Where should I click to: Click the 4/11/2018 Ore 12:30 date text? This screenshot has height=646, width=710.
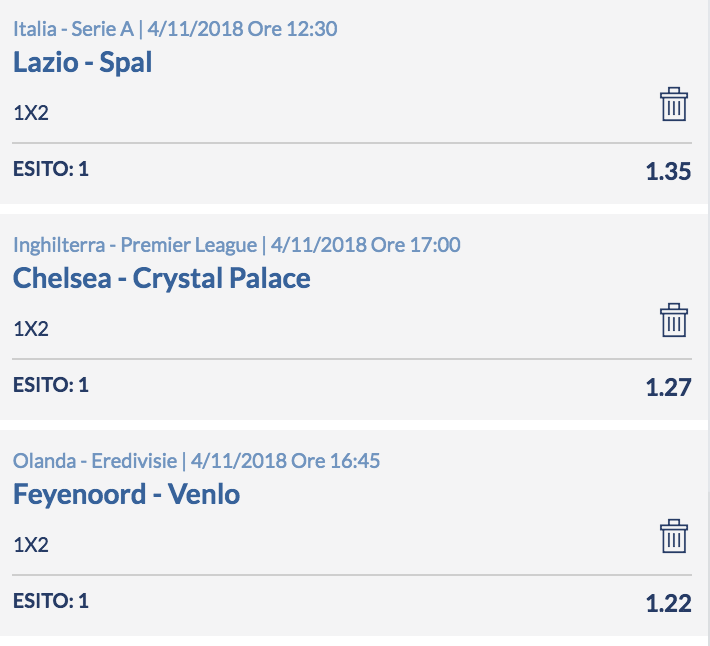point(242,29)
